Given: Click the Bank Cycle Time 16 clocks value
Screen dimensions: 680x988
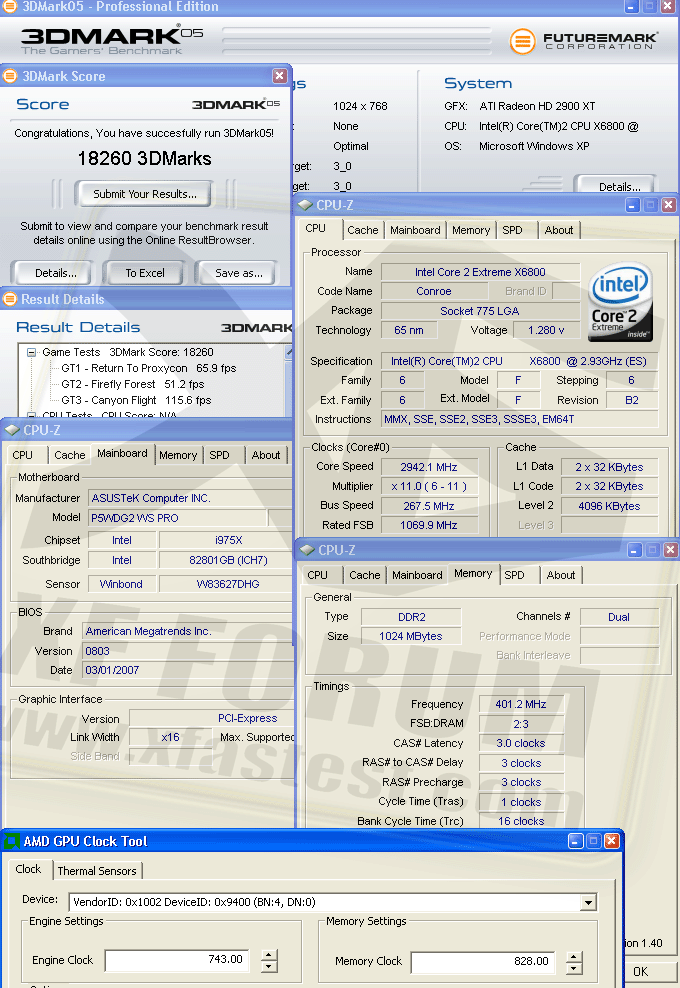Looking at the screenshot, I should tap(521, 821).
